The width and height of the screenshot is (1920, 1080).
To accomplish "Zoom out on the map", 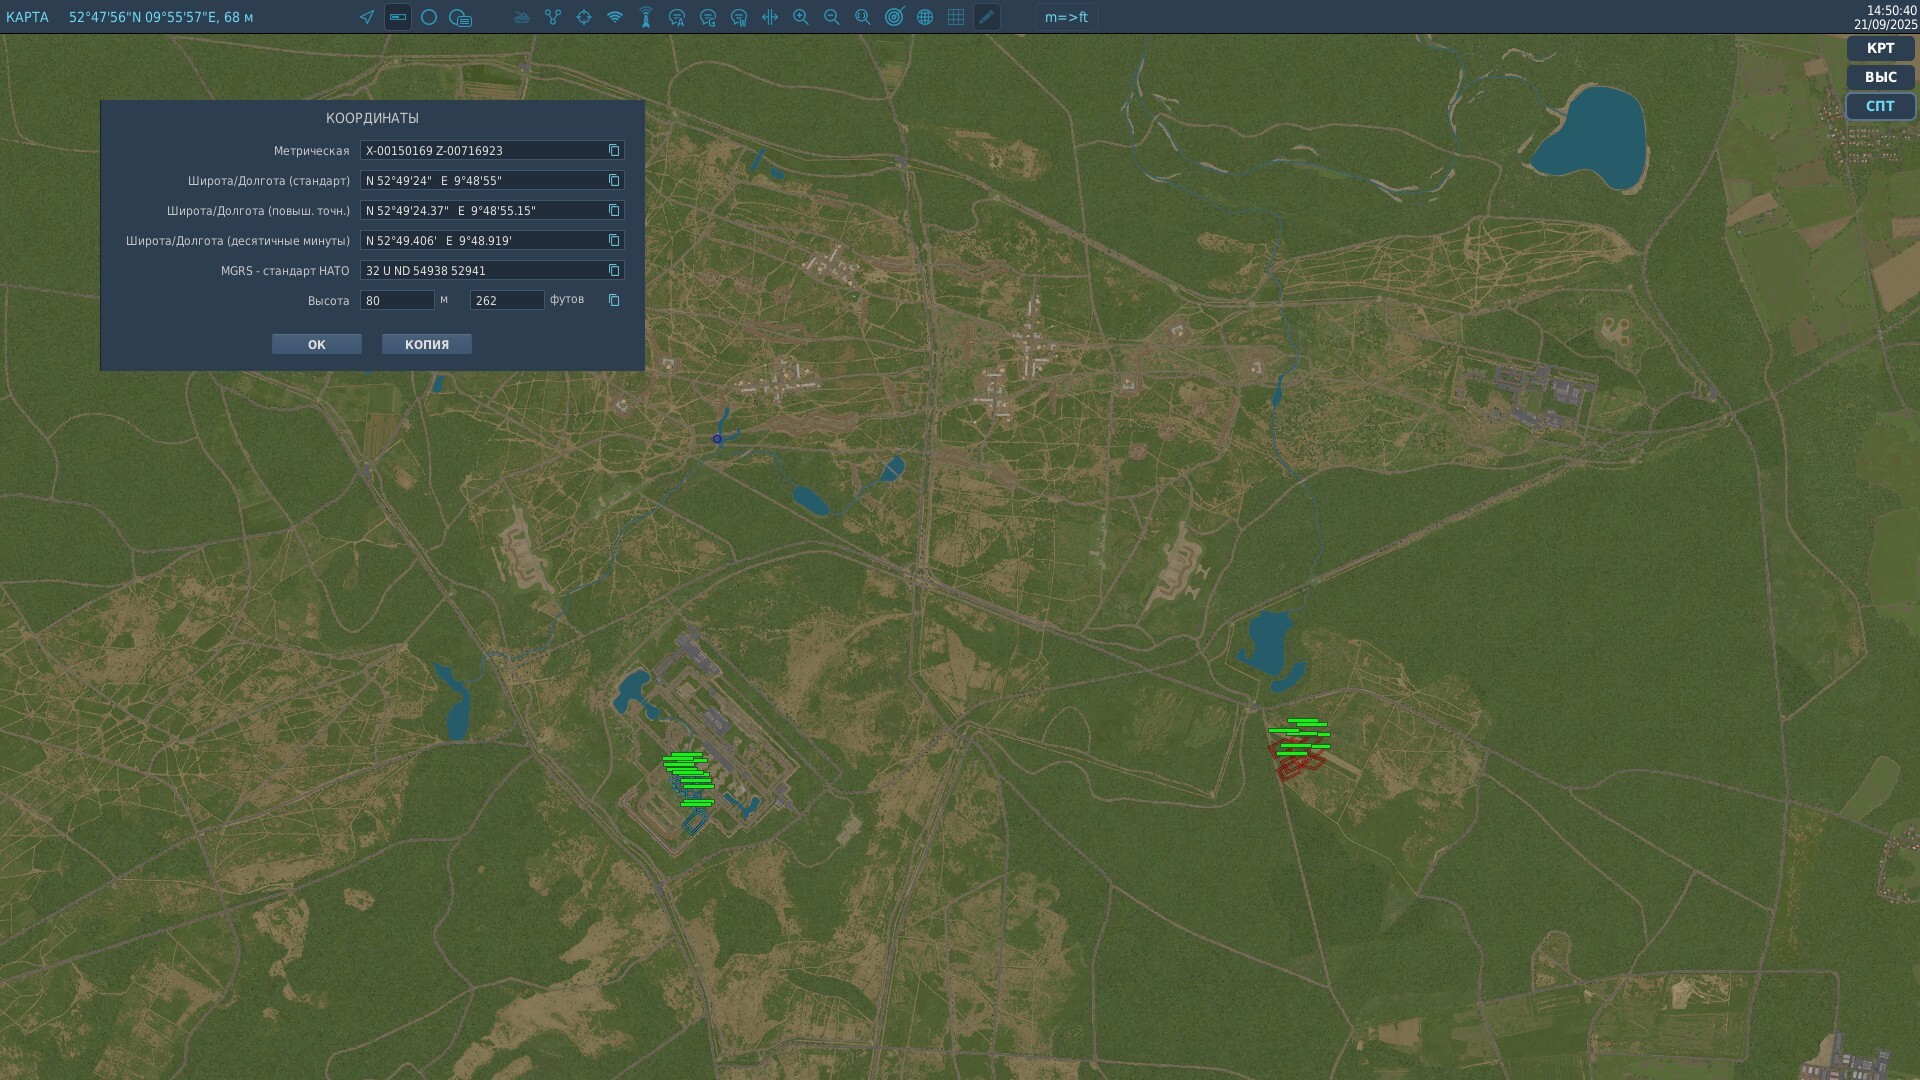I will [x=832, y=17].
